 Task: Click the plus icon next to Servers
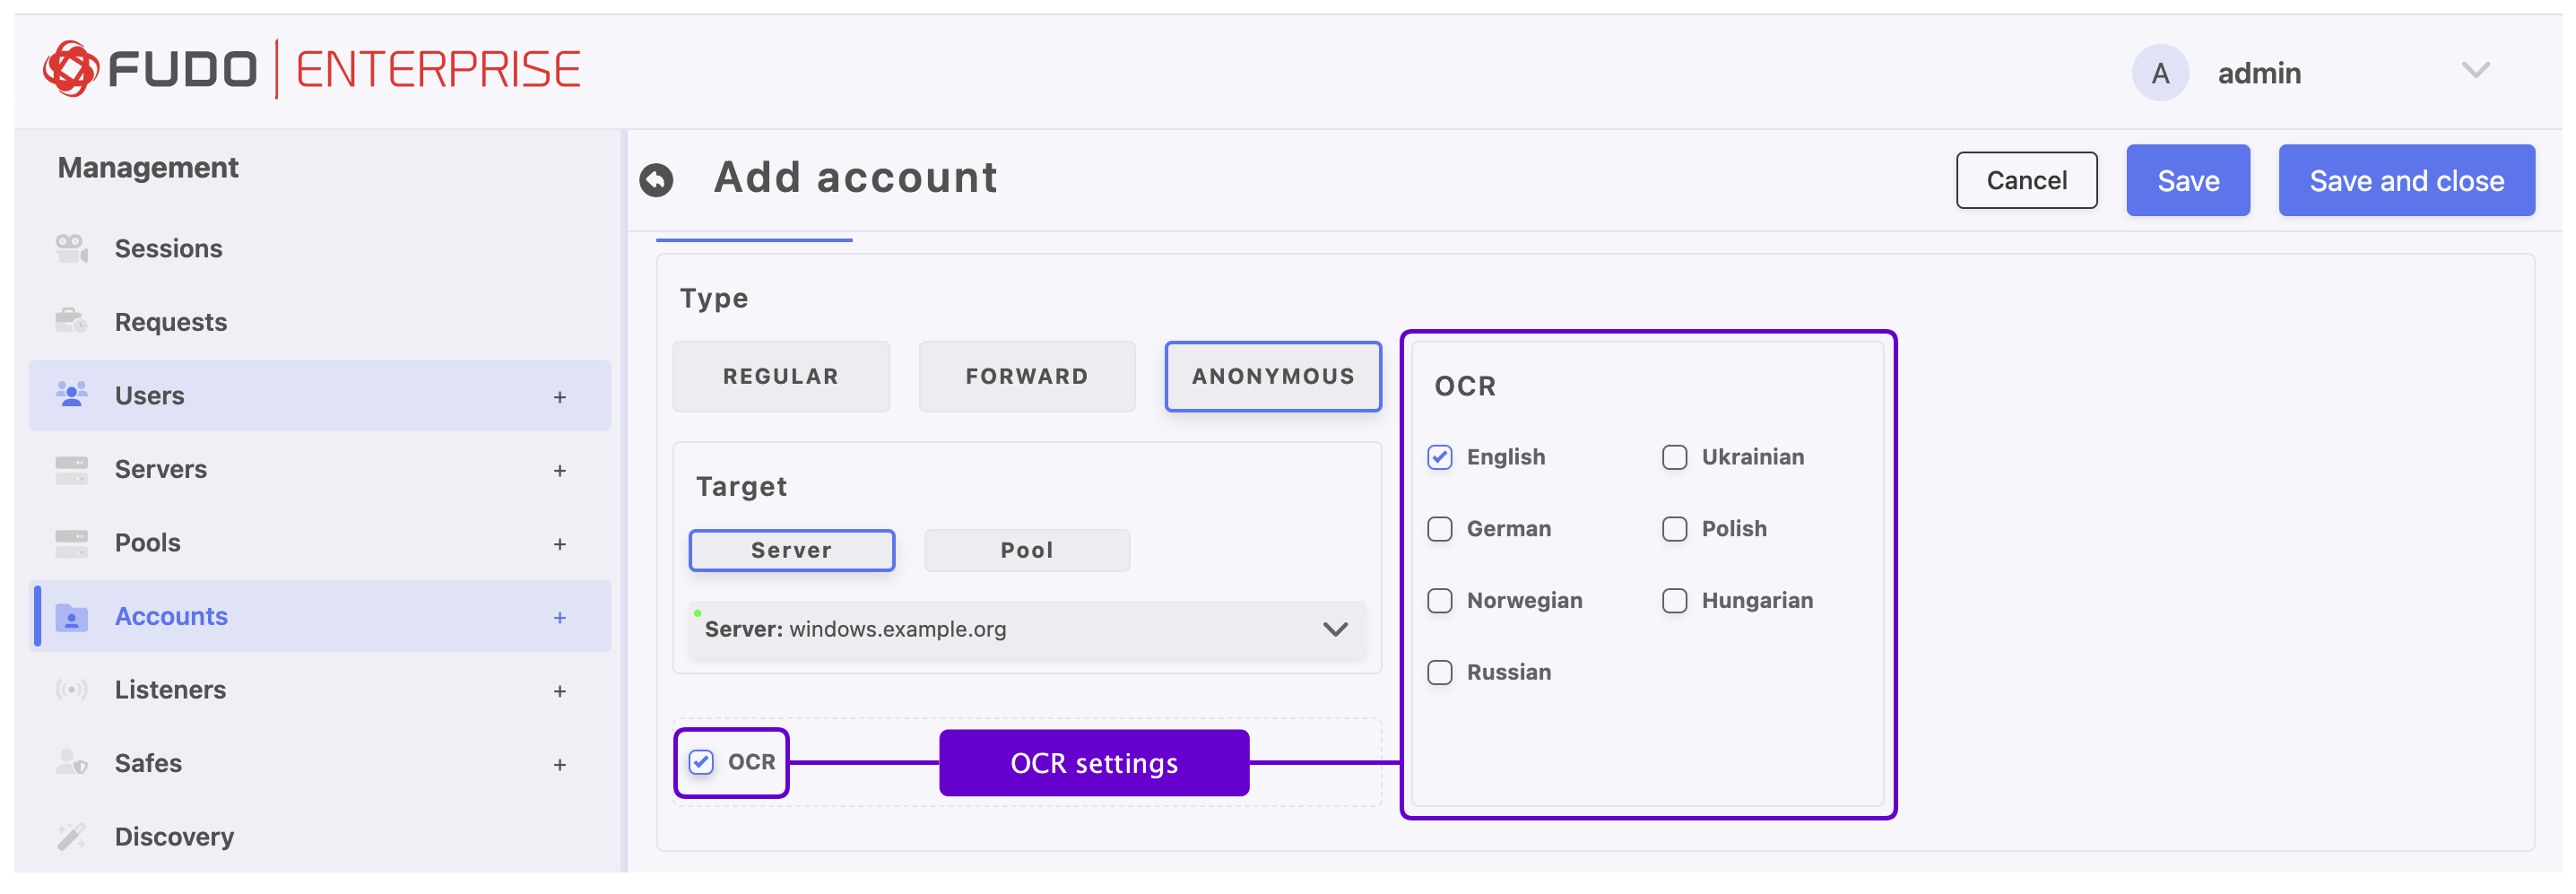coord(560,470)
